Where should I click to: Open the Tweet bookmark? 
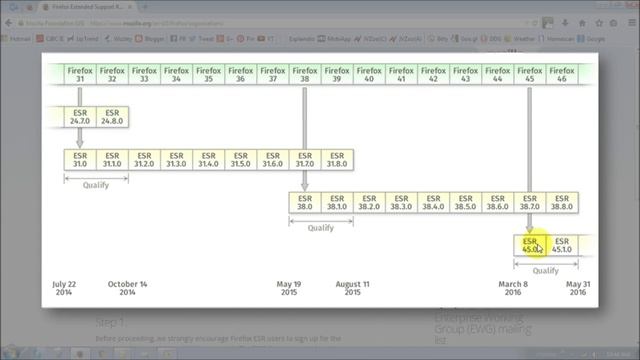pos(202,39)
